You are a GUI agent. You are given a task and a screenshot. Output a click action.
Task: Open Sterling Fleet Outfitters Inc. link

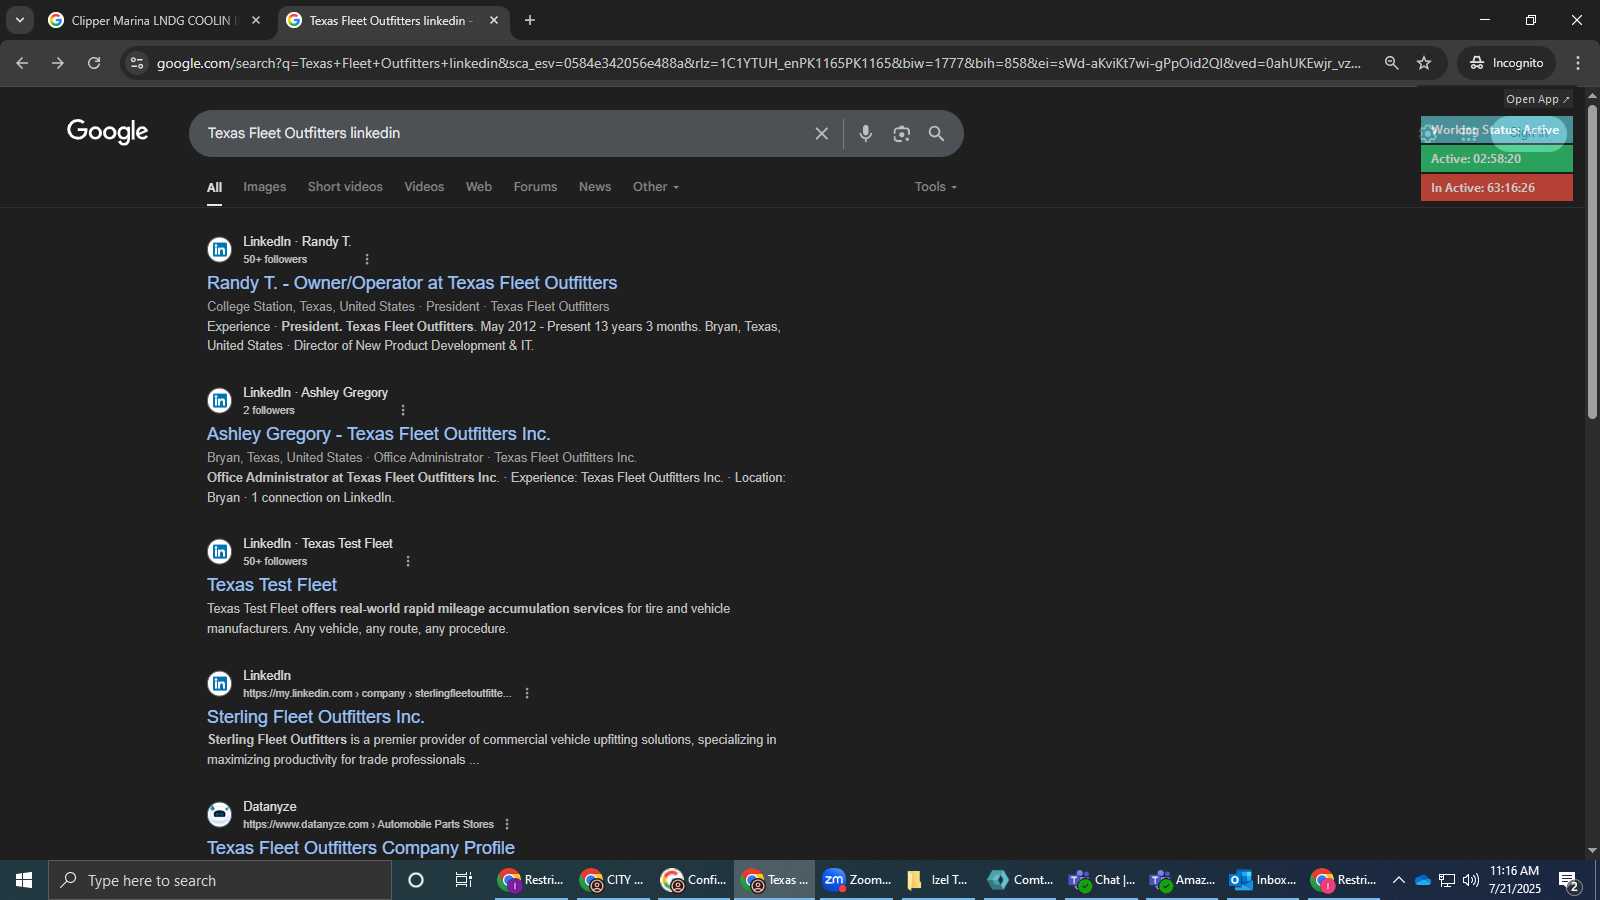[316, 717]
